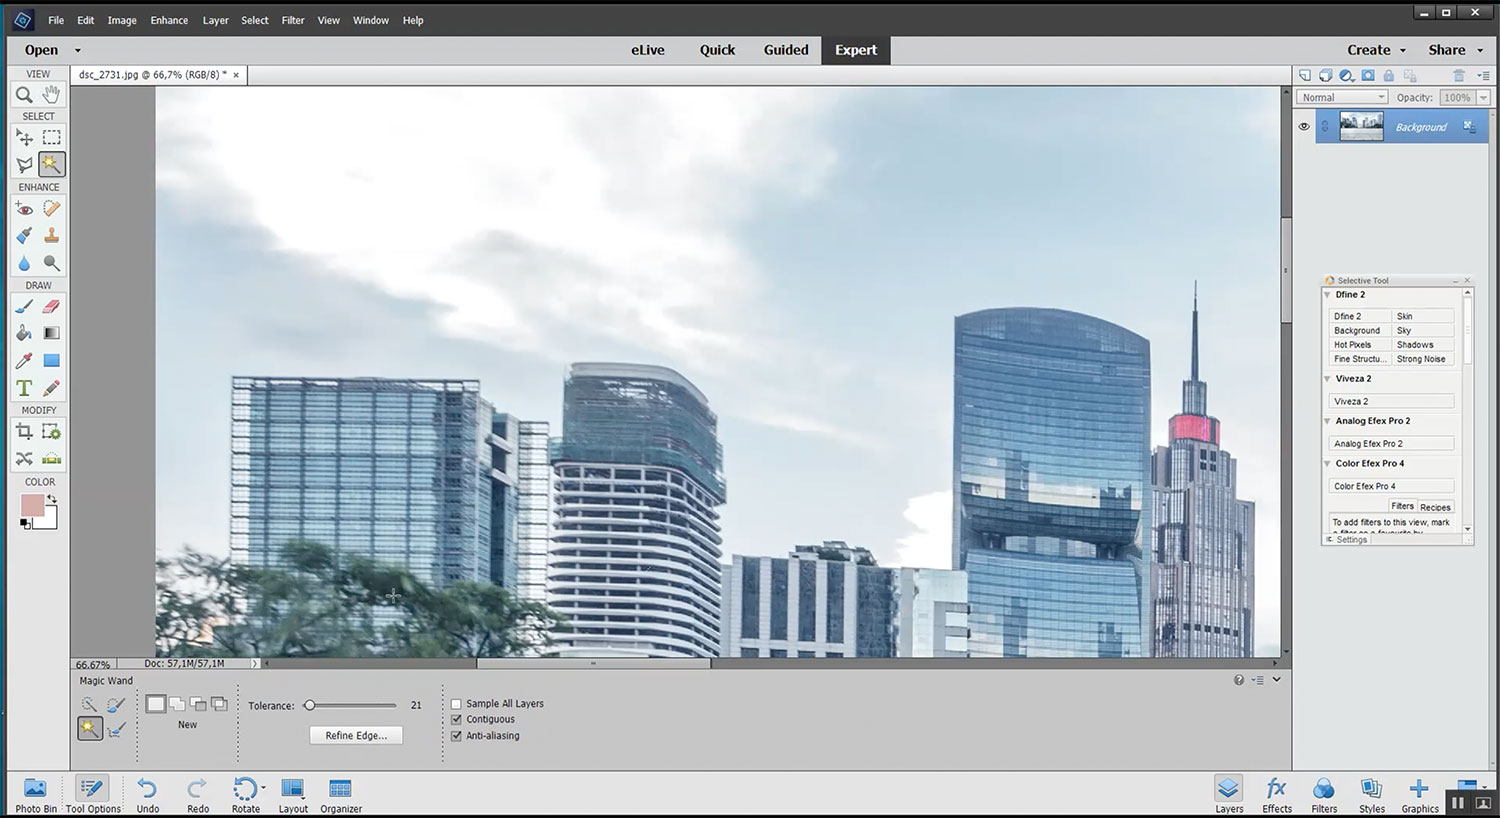Select the Type tool
Screen dimensions: 1500x818
pos(24,388)
